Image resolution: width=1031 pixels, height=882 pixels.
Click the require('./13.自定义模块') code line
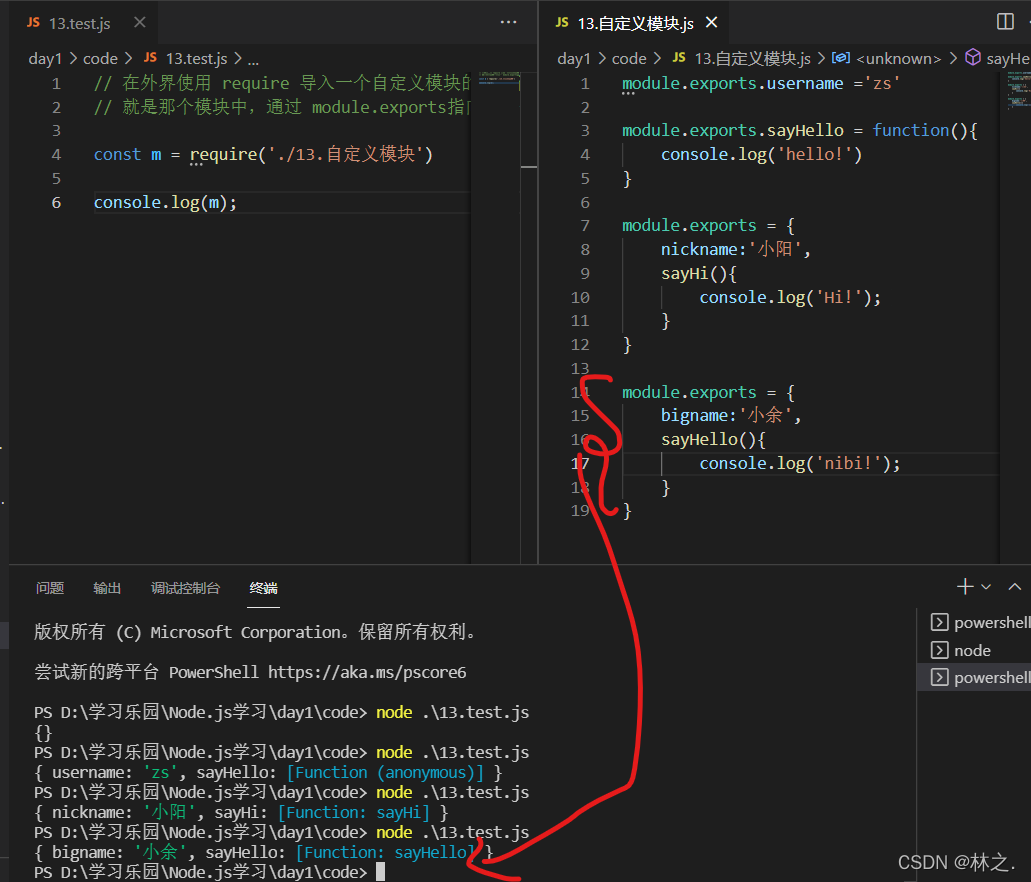(263, 155)
